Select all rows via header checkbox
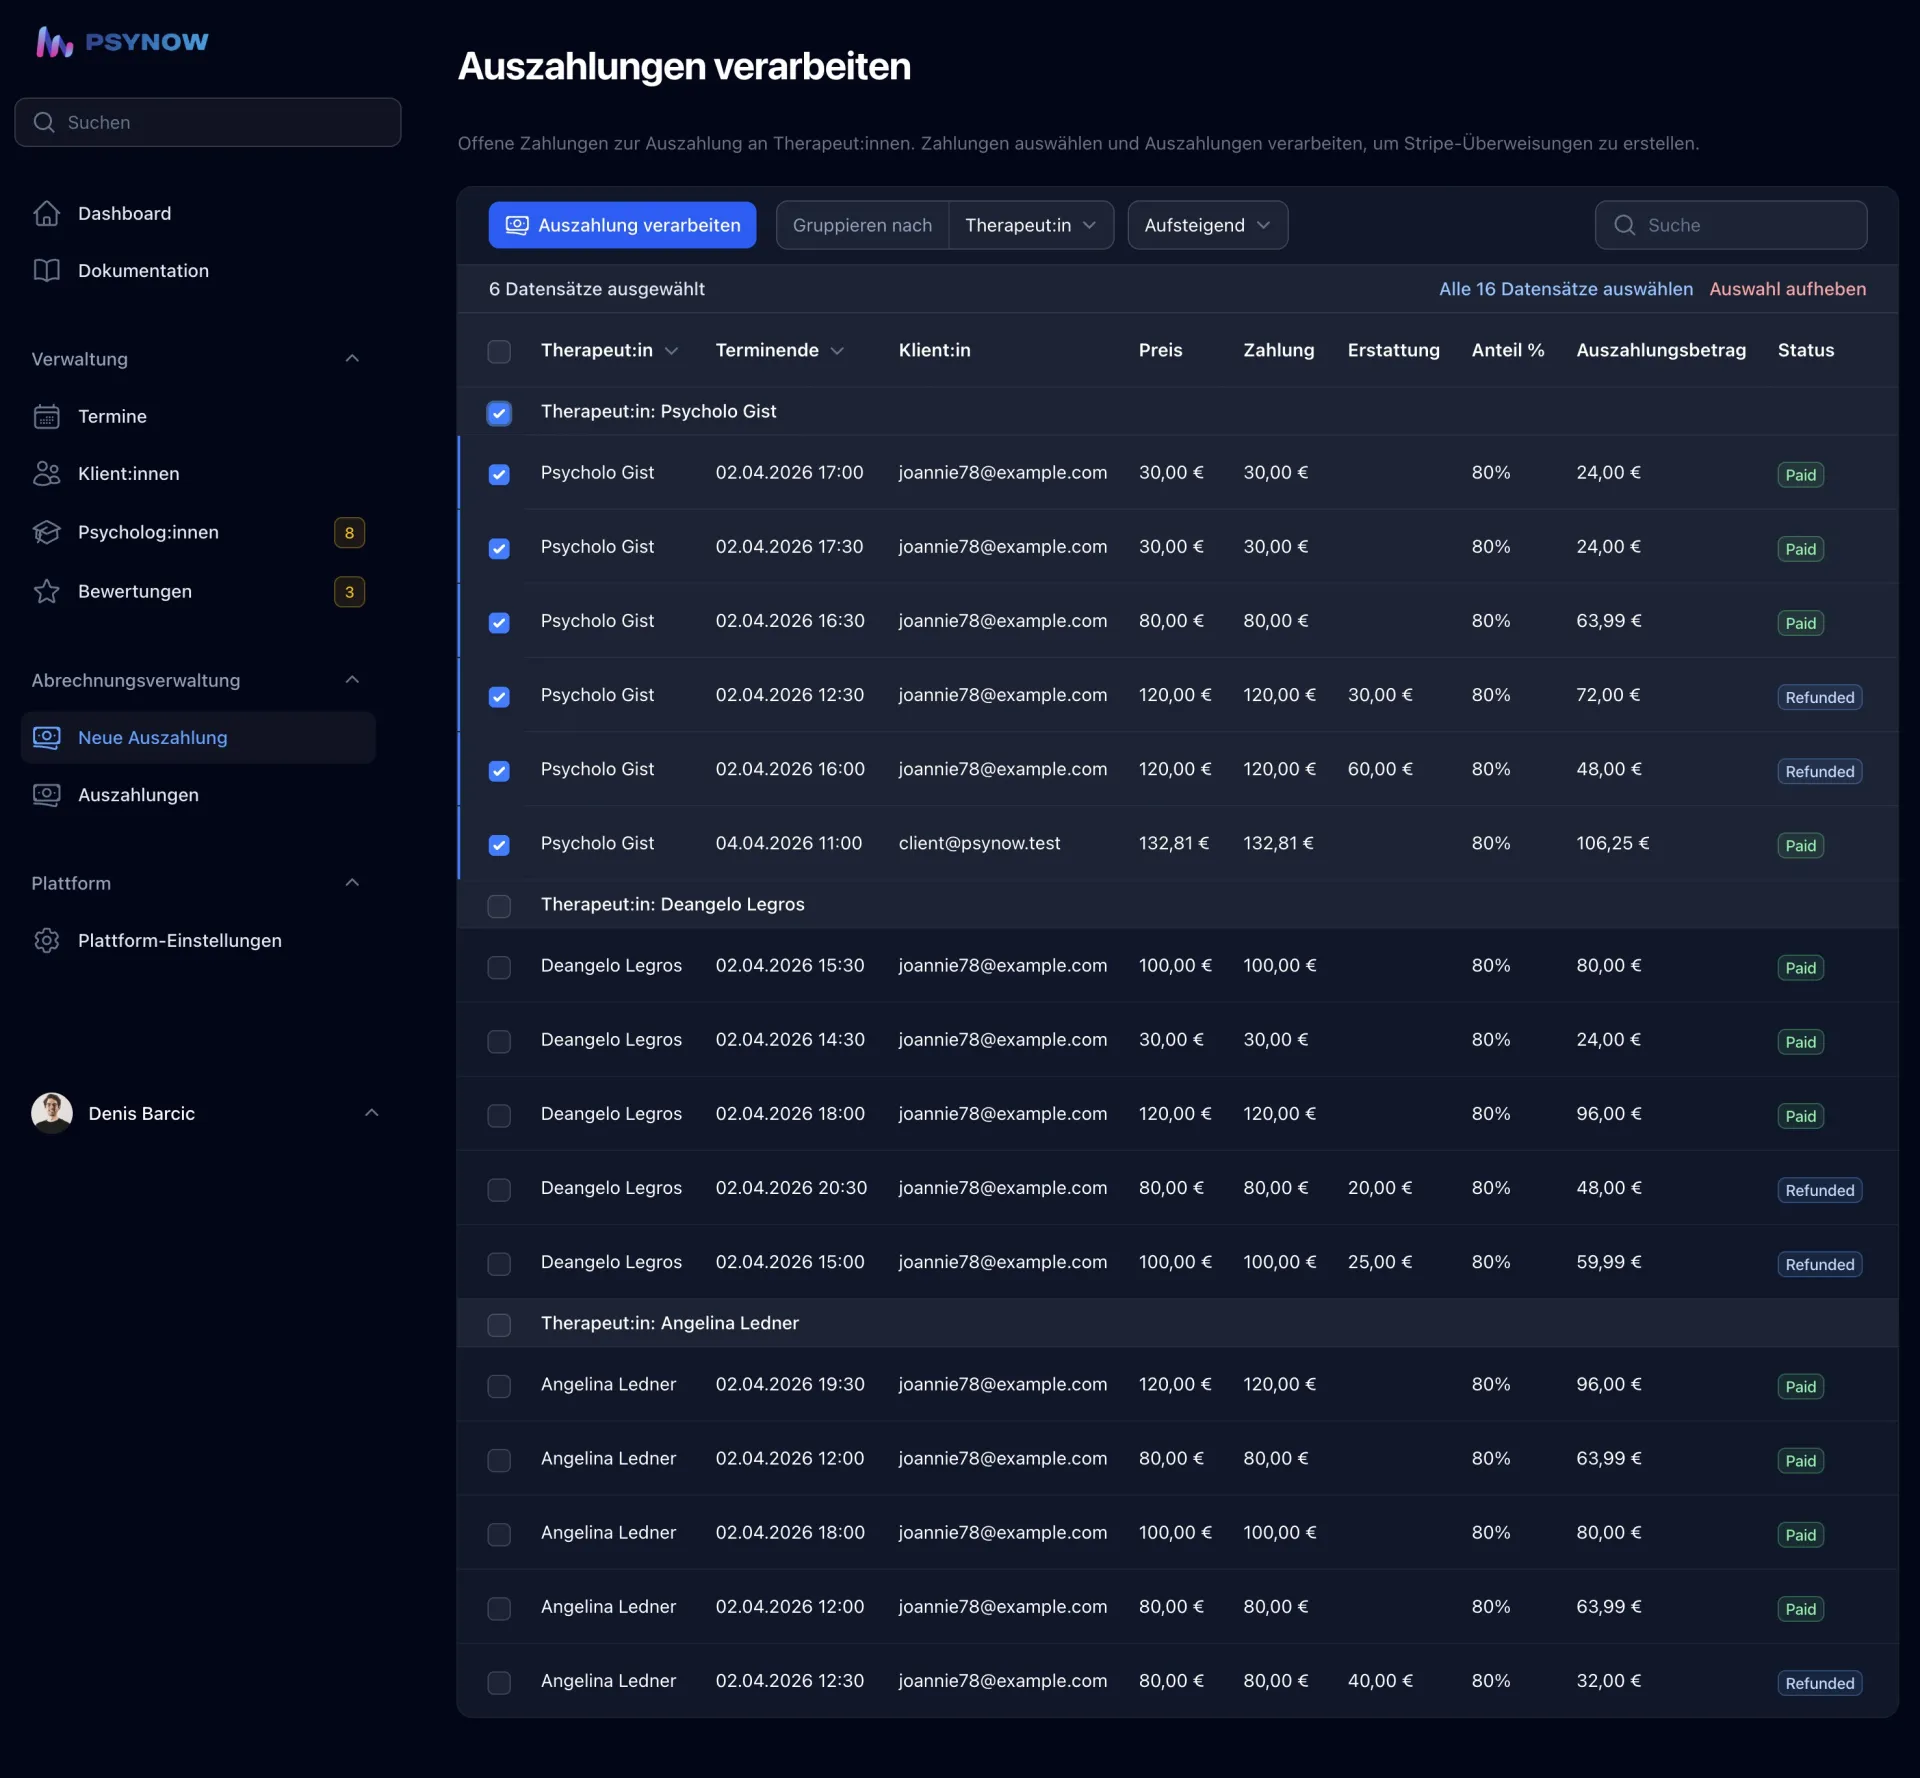This screenshot has height=1778, width=1920. pos(499,351)
